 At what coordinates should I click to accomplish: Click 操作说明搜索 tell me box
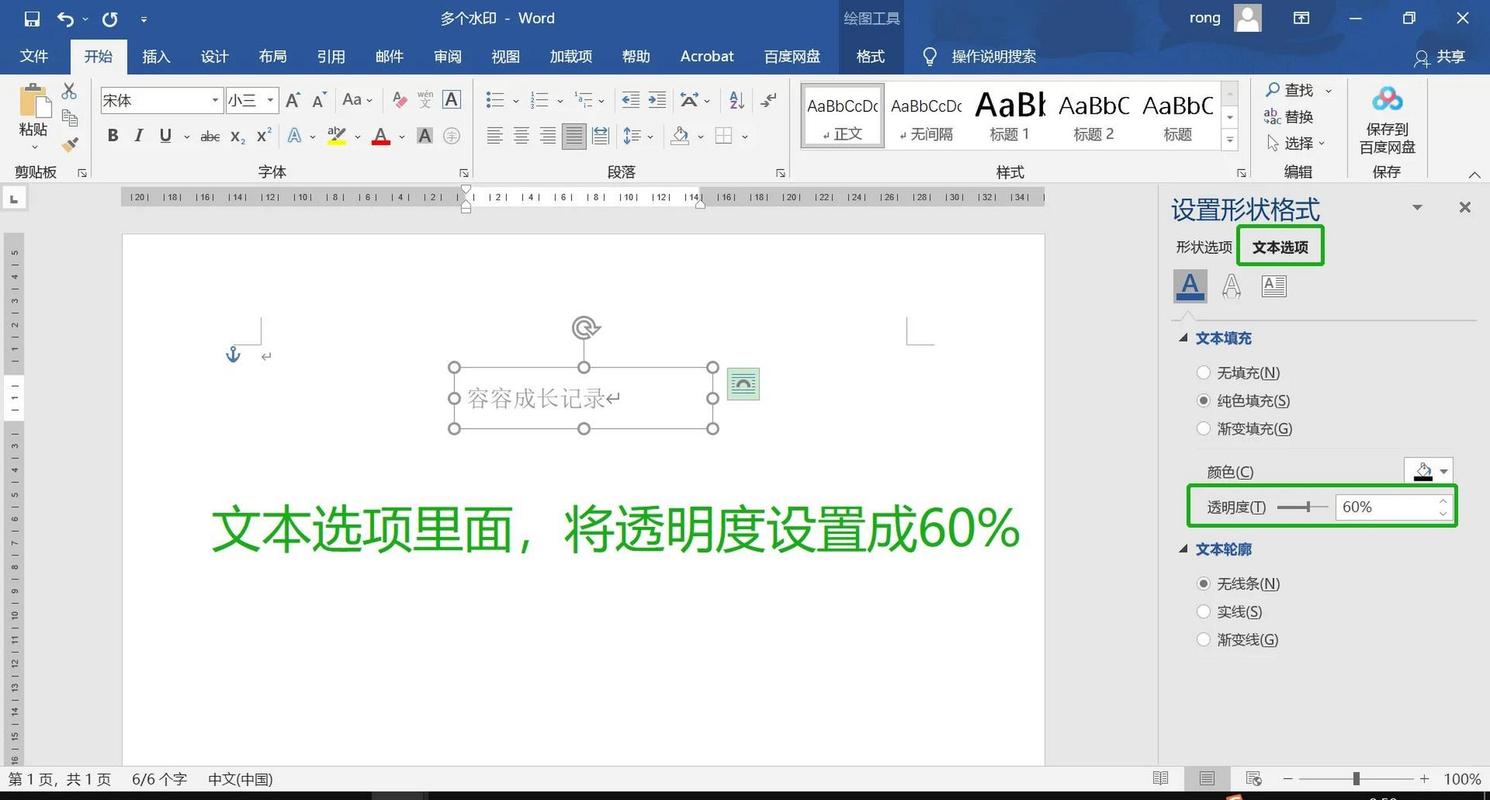click(993, 57)
